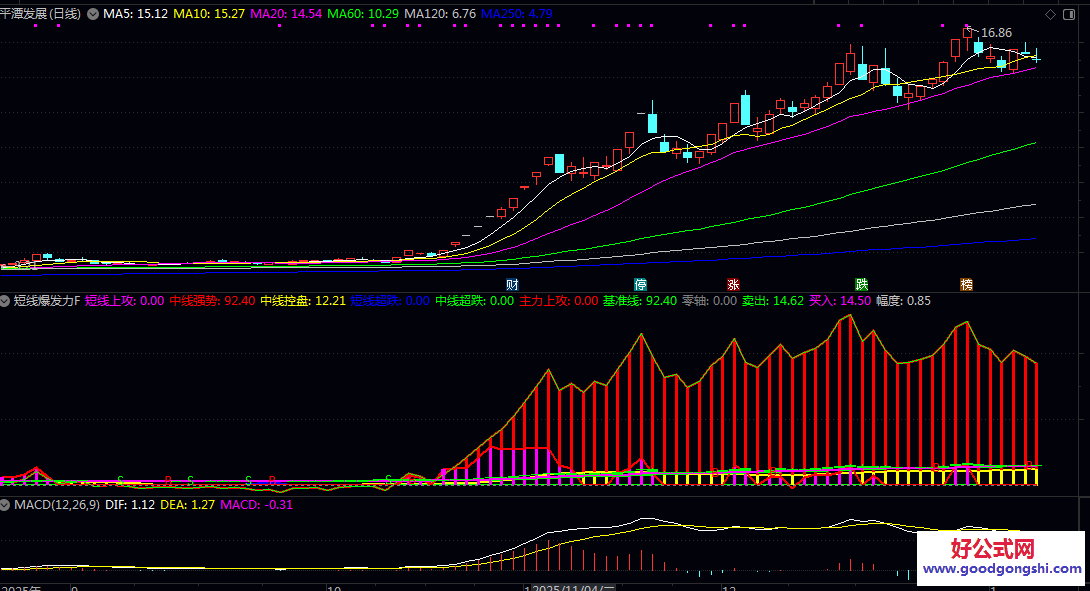Click the 零轴: 0.00 value
The image size is (1090, 591).
pos(709,301)
